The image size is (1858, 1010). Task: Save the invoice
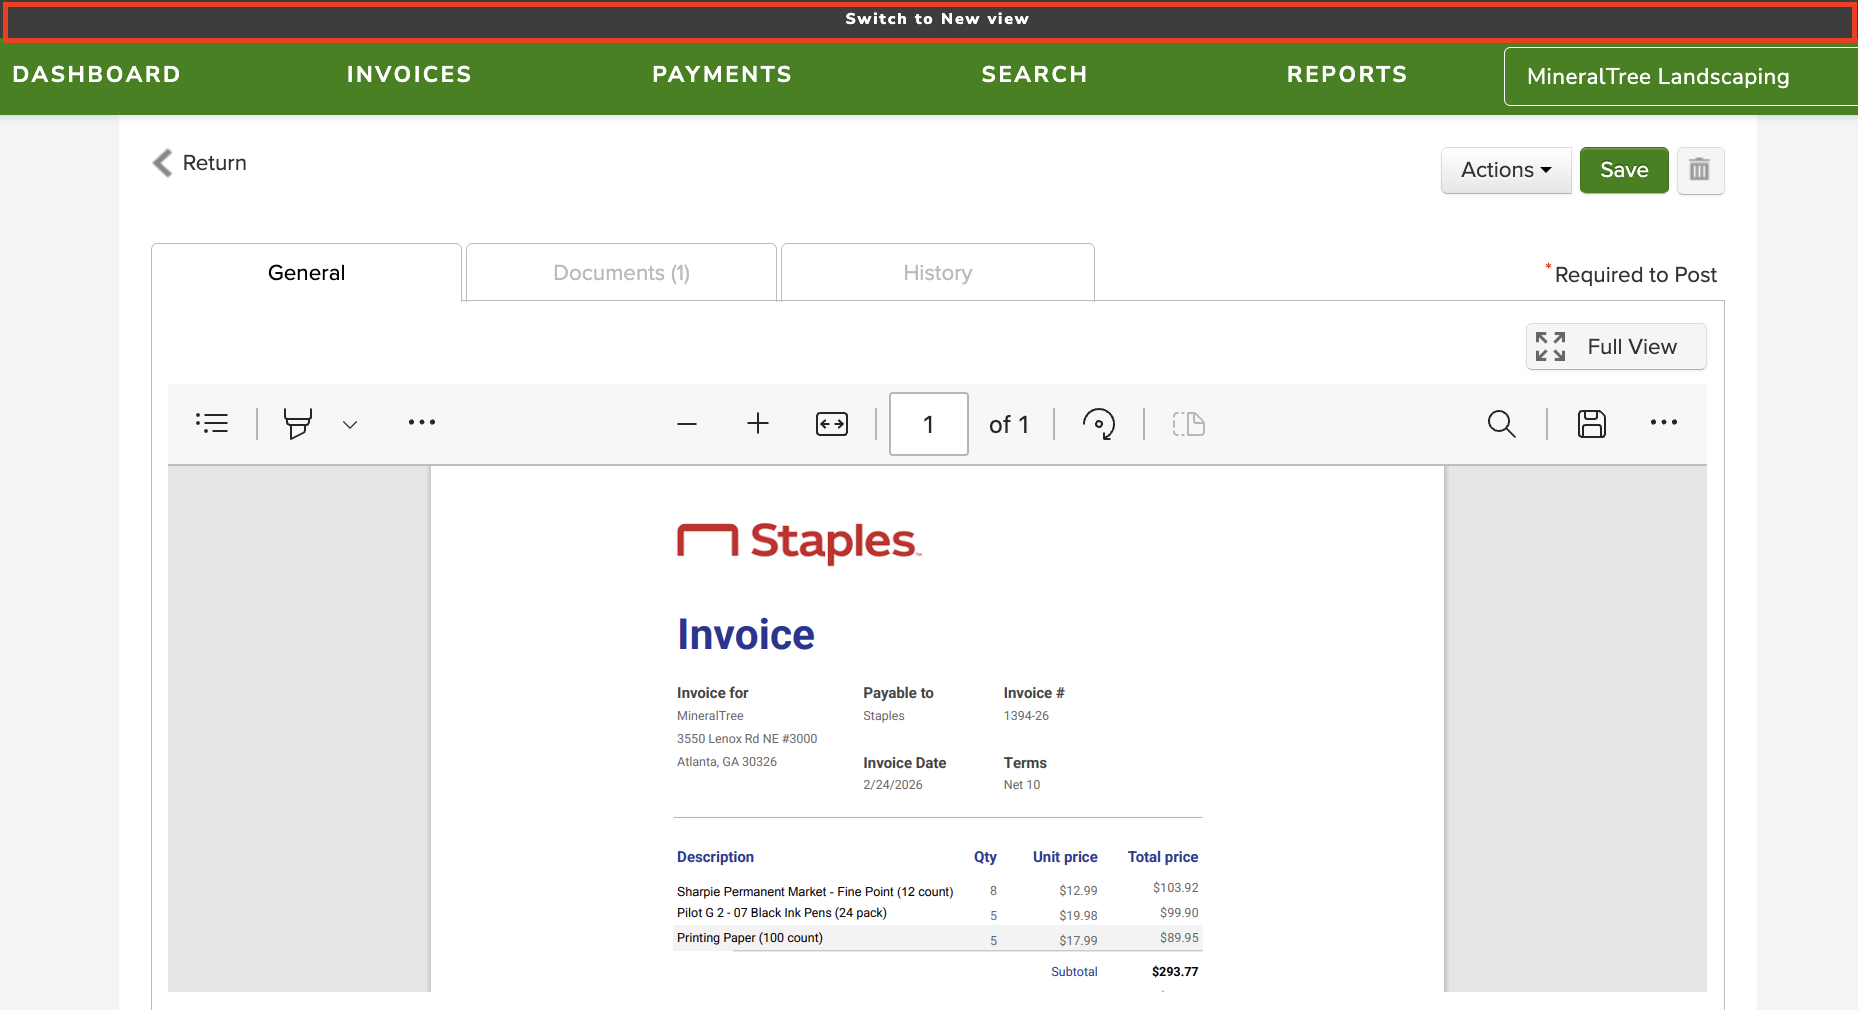(x=1624, y=170)
